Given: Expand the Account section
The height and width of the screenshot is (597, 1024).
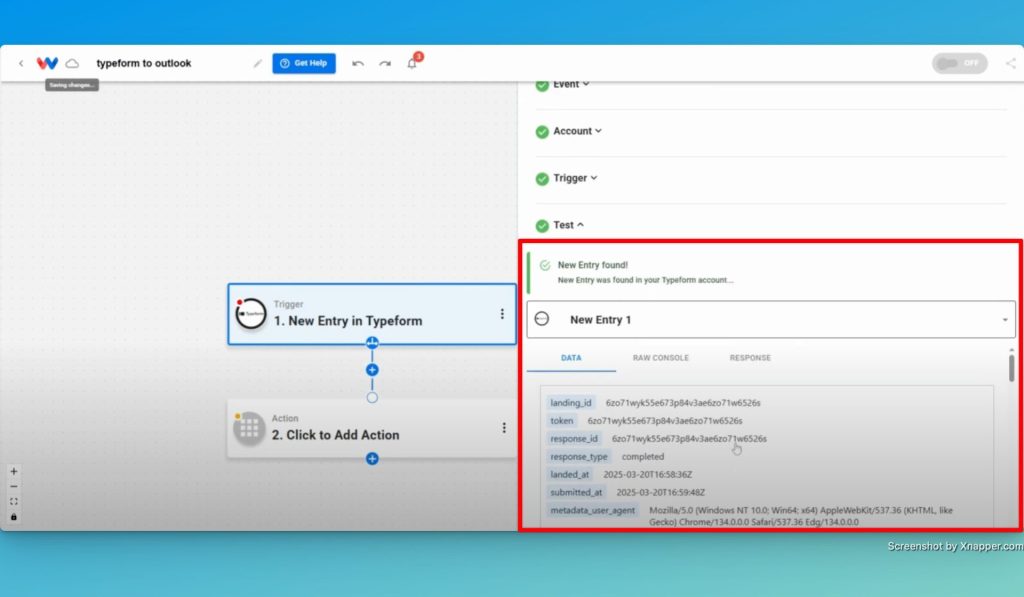Looking at the screenshot, I should click(x=577, y=131).
